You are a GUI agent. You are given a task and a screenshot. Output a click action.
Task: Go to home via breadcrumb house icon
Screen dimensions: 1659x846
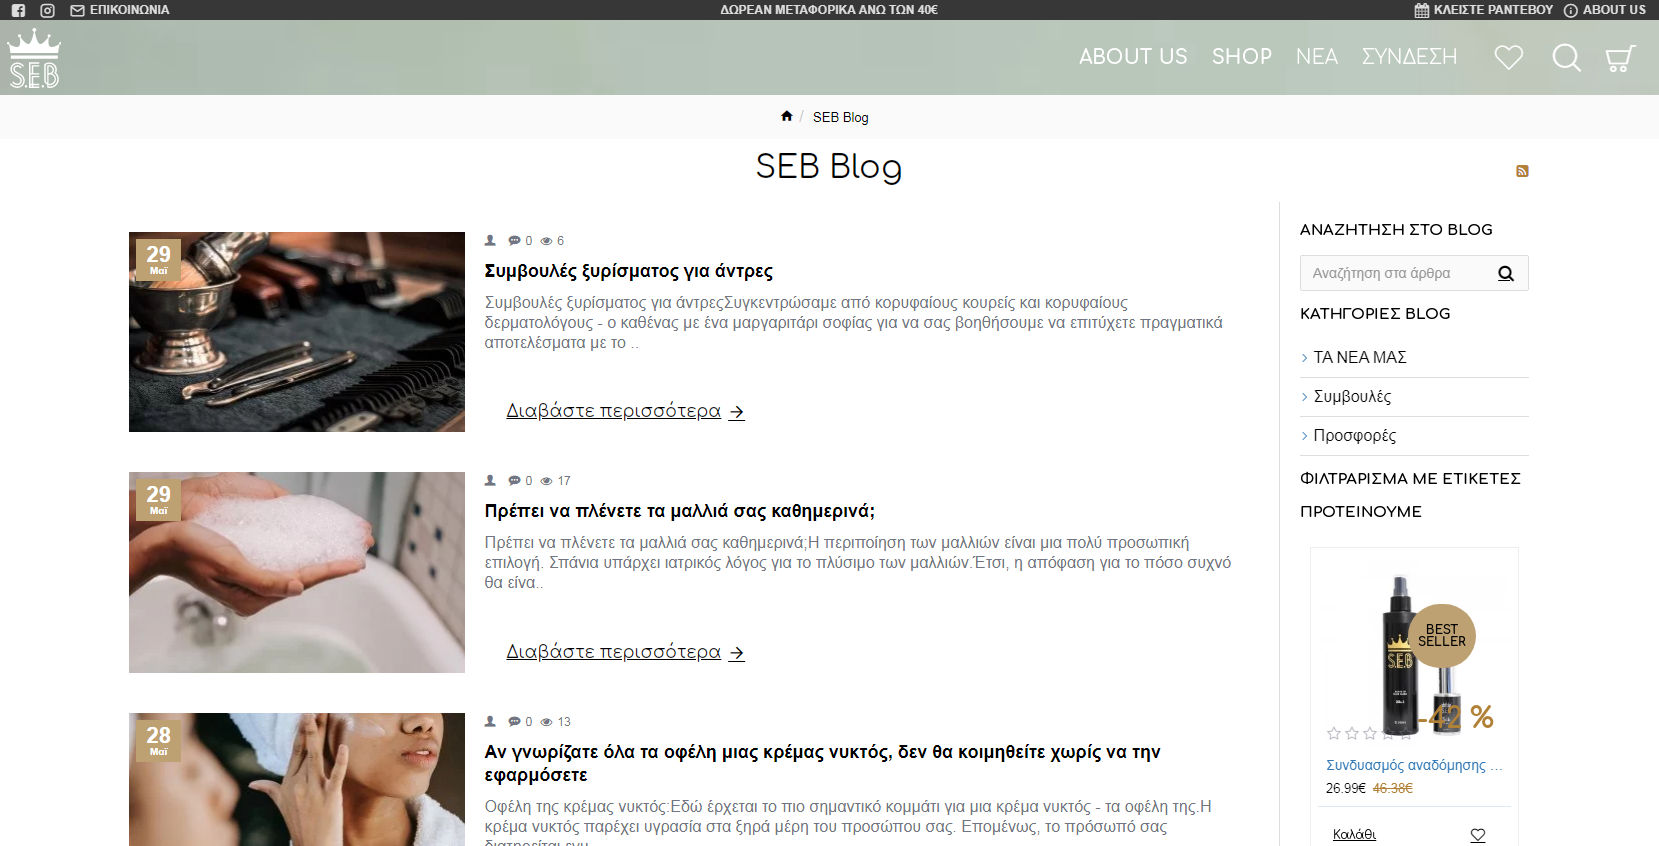click(x=787, y=116)
